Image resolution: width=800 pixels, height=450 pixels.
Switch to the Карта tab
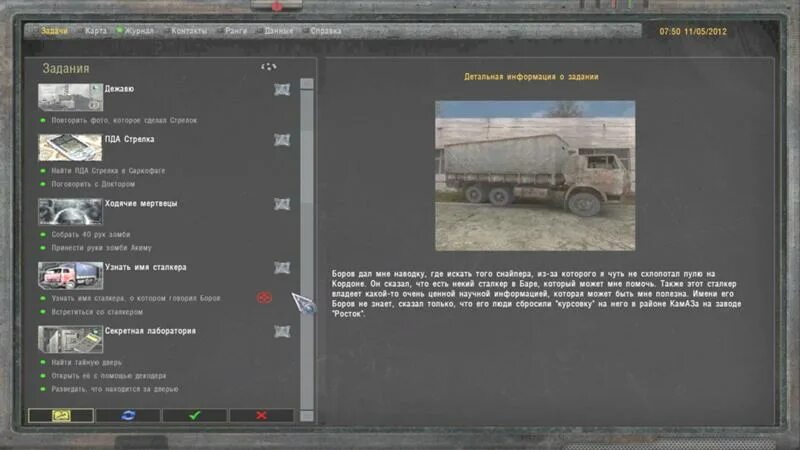(x=96, y=31)
